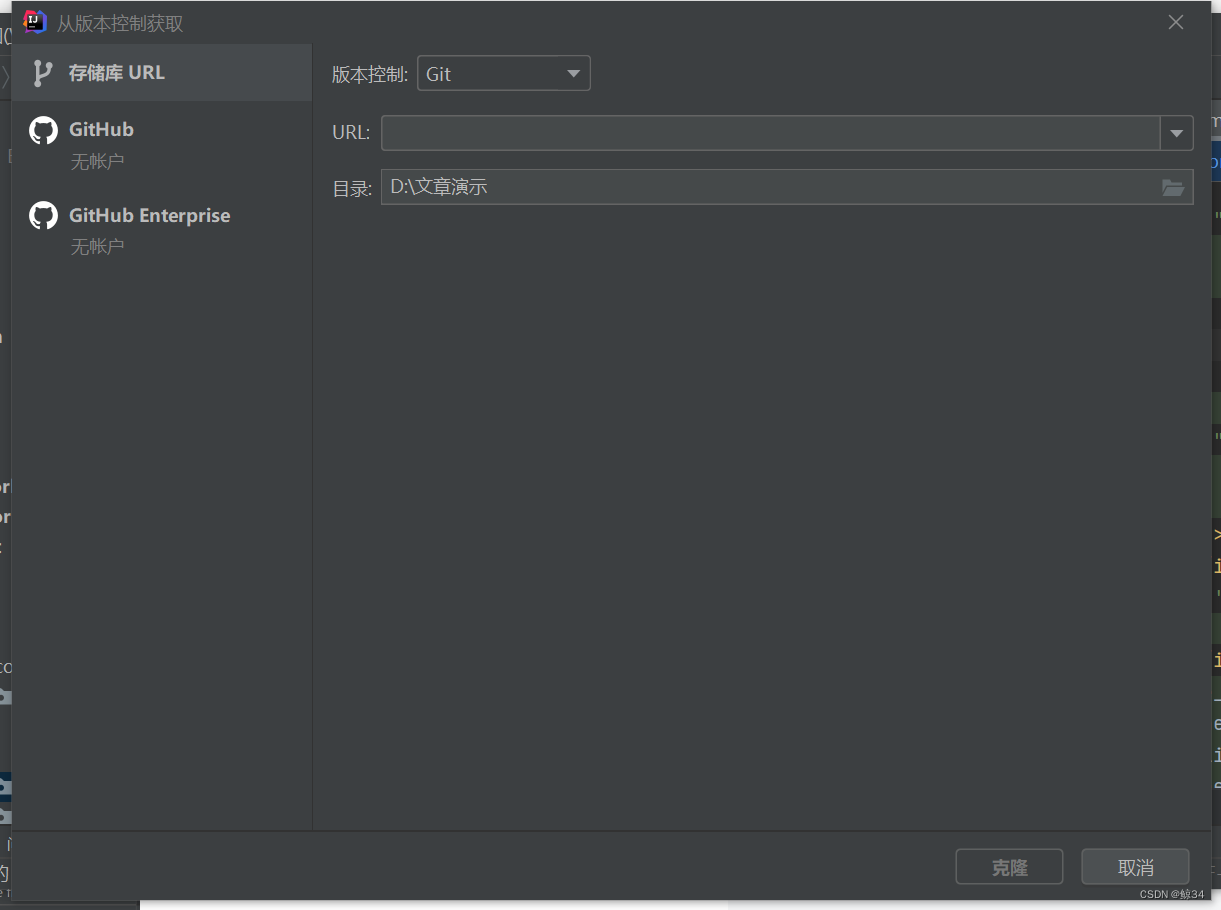Focus the URL input field
The image size is (1221, 910).
(x=770, y=132)
